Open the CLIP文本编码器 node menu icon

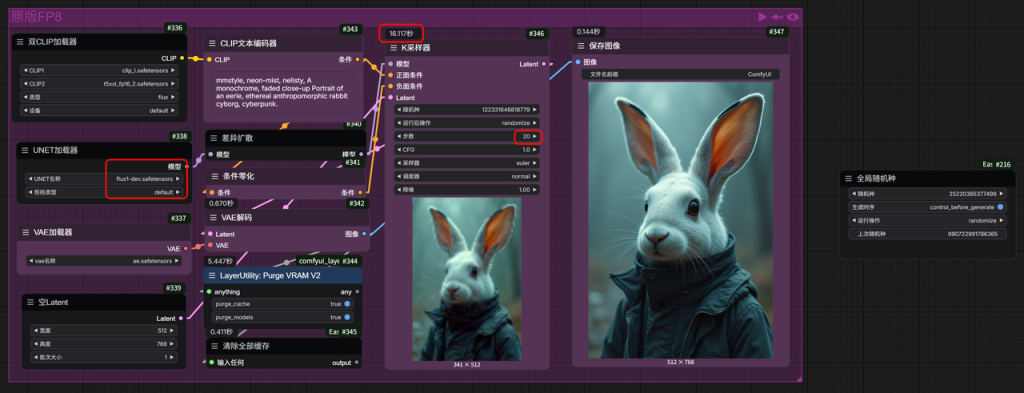(212, 43)
